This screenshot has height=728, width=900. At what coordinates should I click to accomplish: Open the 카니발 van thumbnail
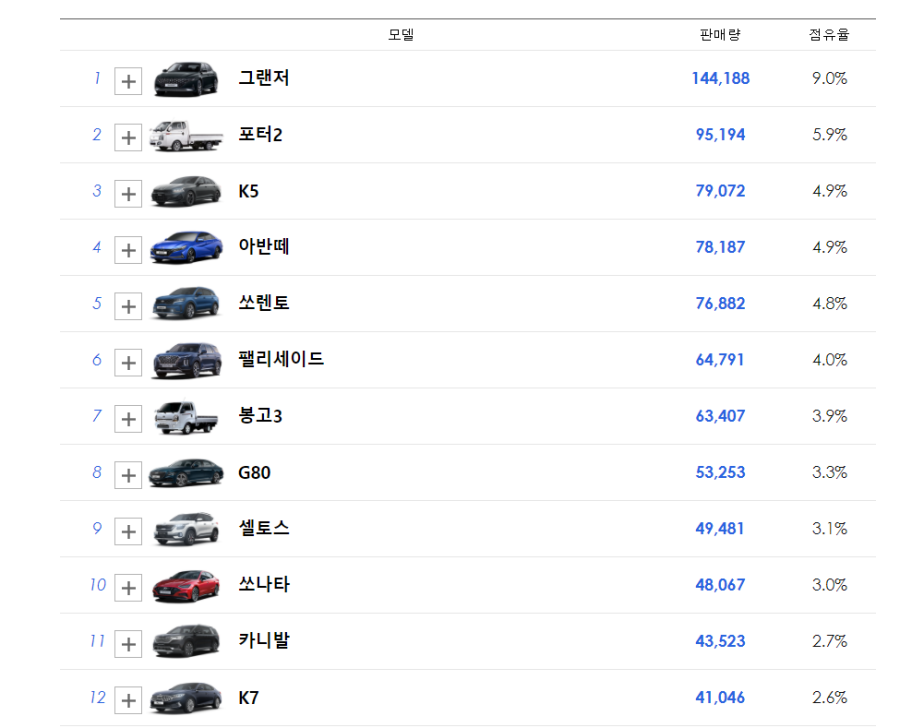tap(186, 641)
